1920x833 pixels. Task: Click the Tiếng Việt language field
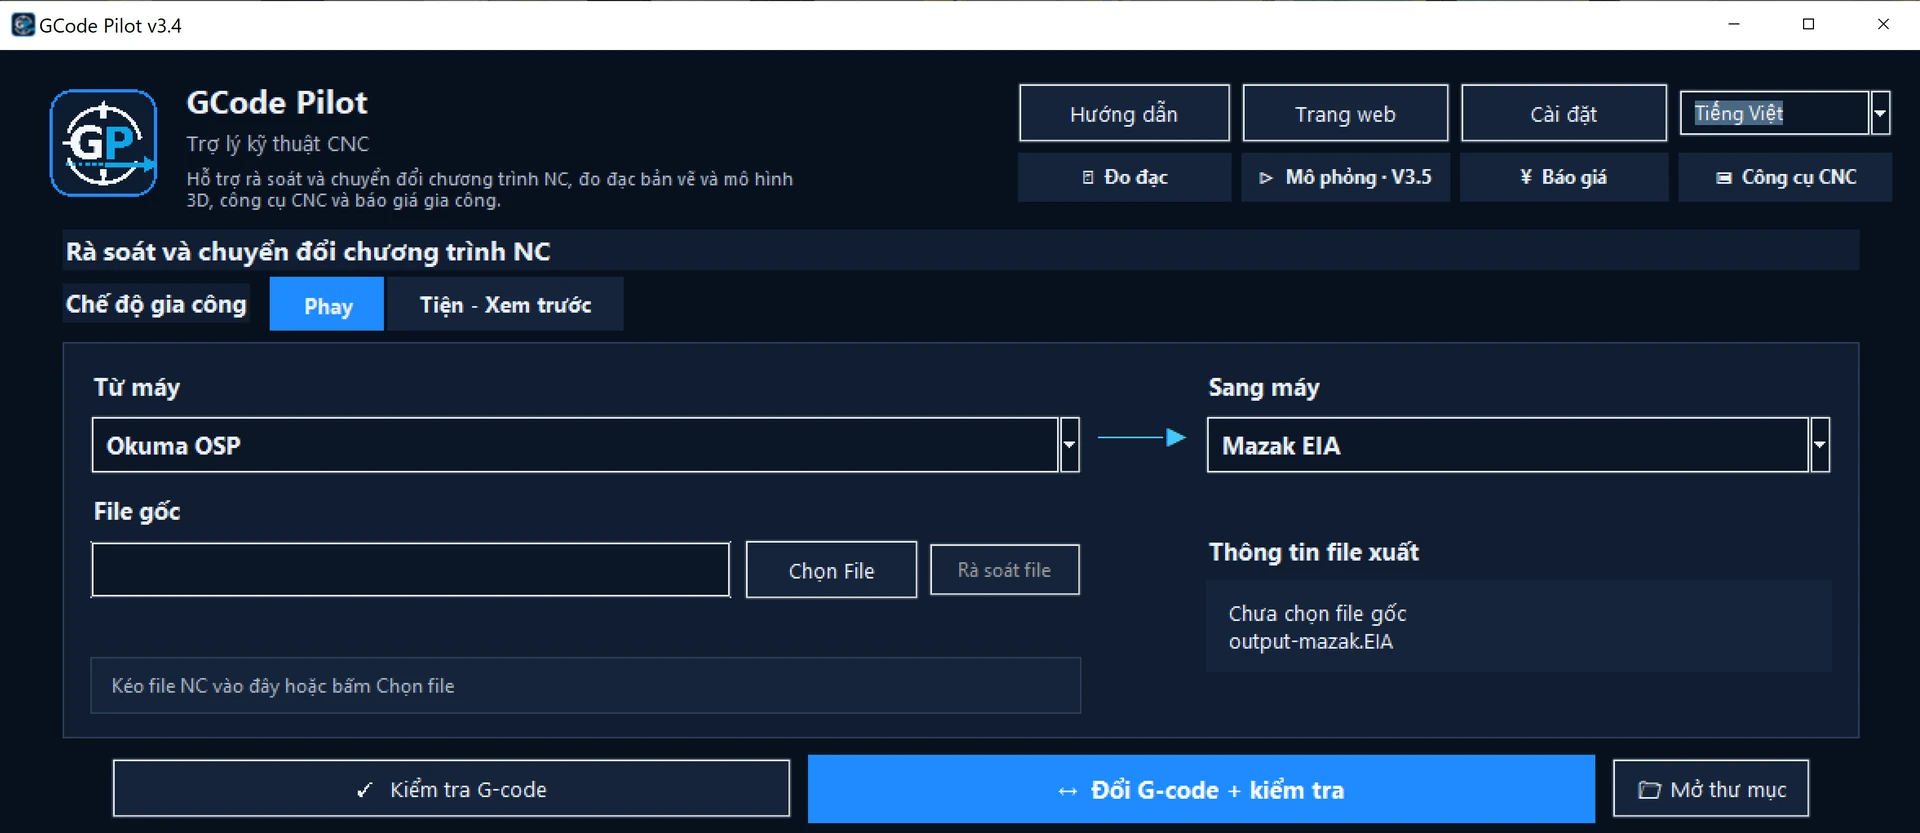tap(1774, 113)
